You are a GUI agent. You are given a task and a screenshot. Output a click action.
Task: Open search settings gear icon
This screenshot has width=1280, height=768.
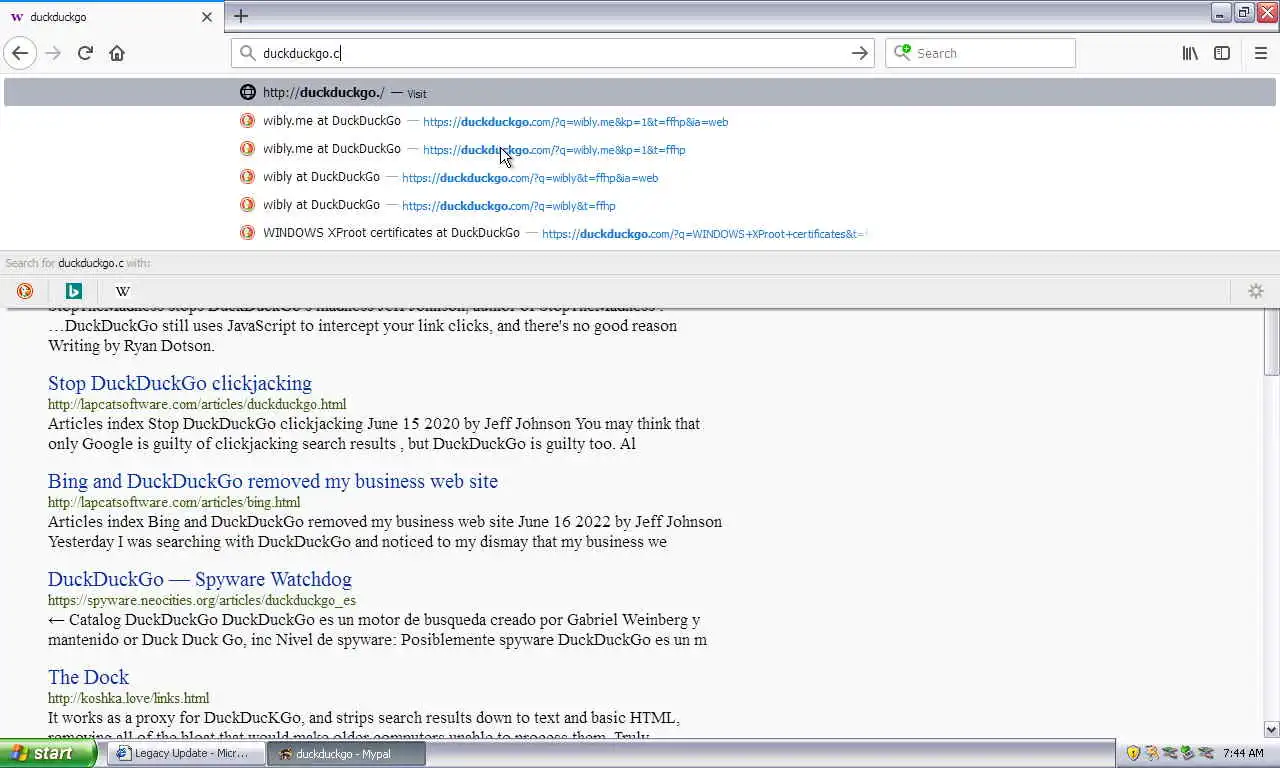pos(1256,291)
